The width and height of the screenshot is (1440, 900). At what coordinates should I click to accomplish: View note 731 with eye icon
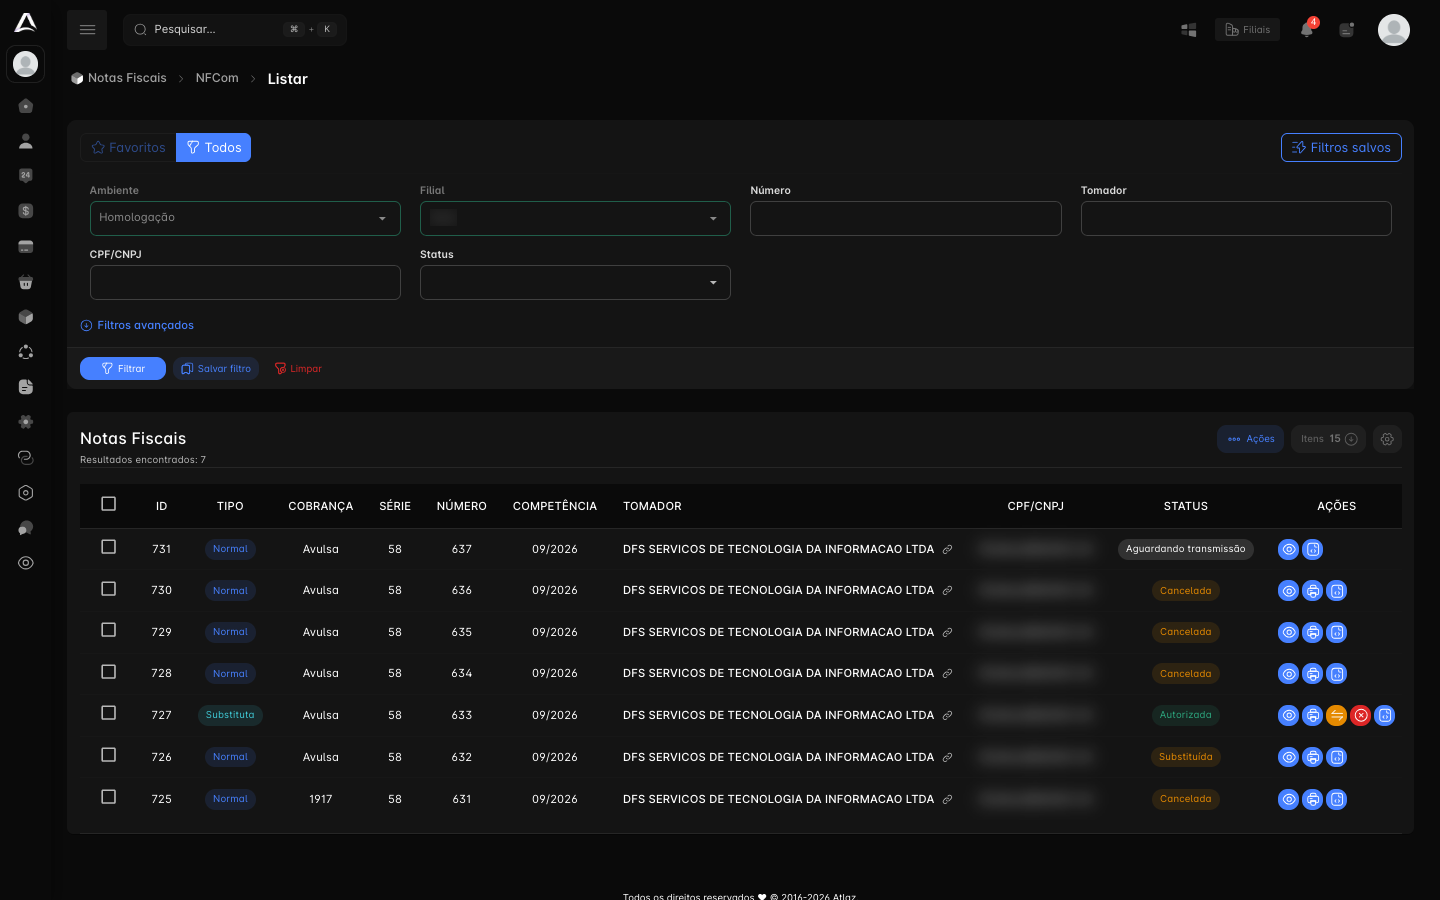click(1289, 549)
